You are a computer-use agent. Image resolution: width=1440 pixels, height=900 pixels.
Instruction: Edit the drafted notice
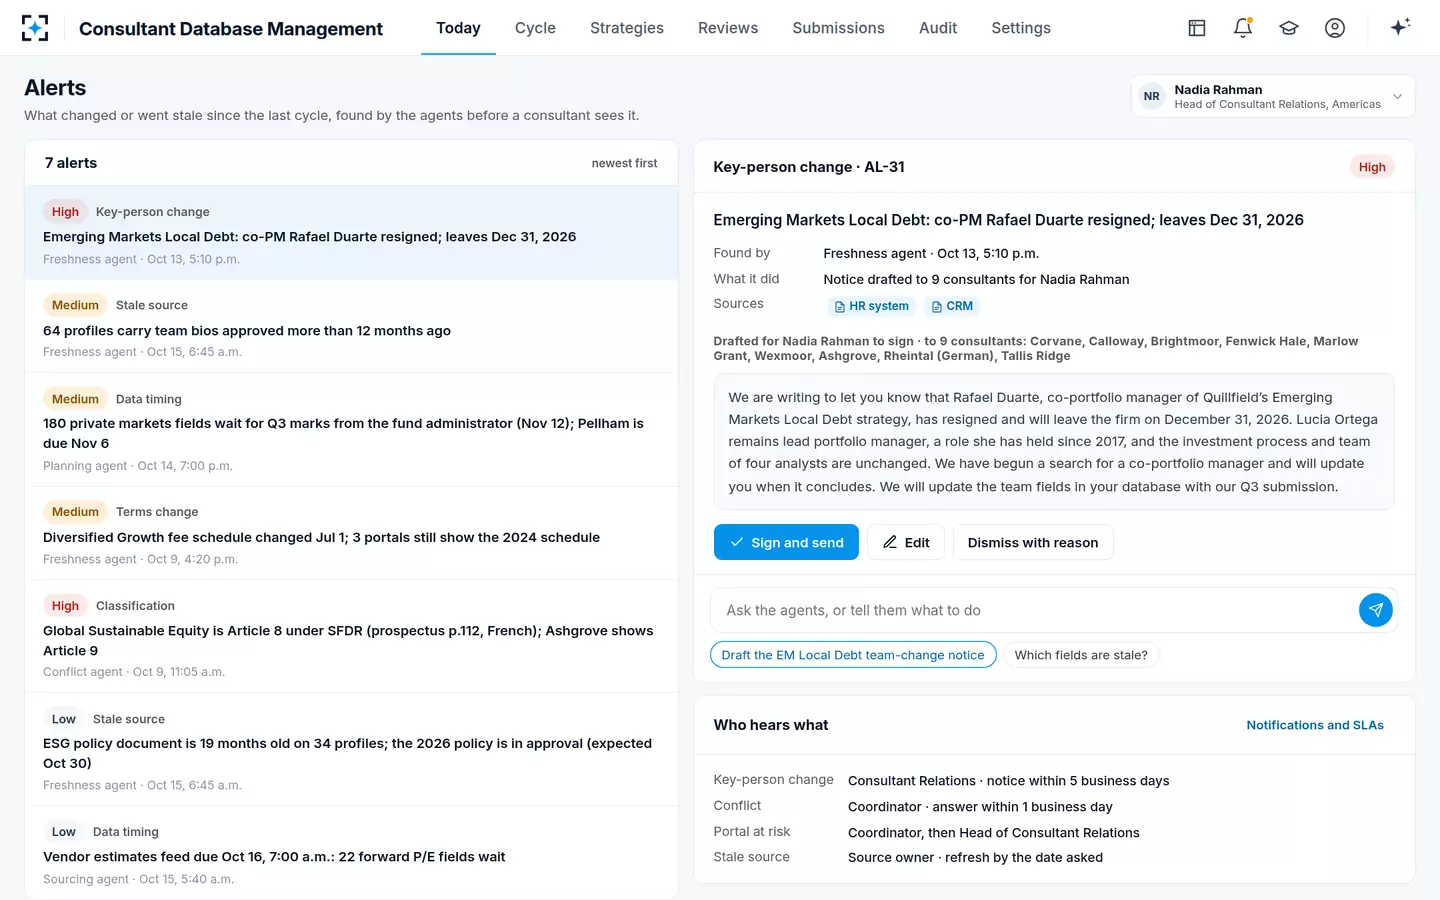click(x=906, y=542)
